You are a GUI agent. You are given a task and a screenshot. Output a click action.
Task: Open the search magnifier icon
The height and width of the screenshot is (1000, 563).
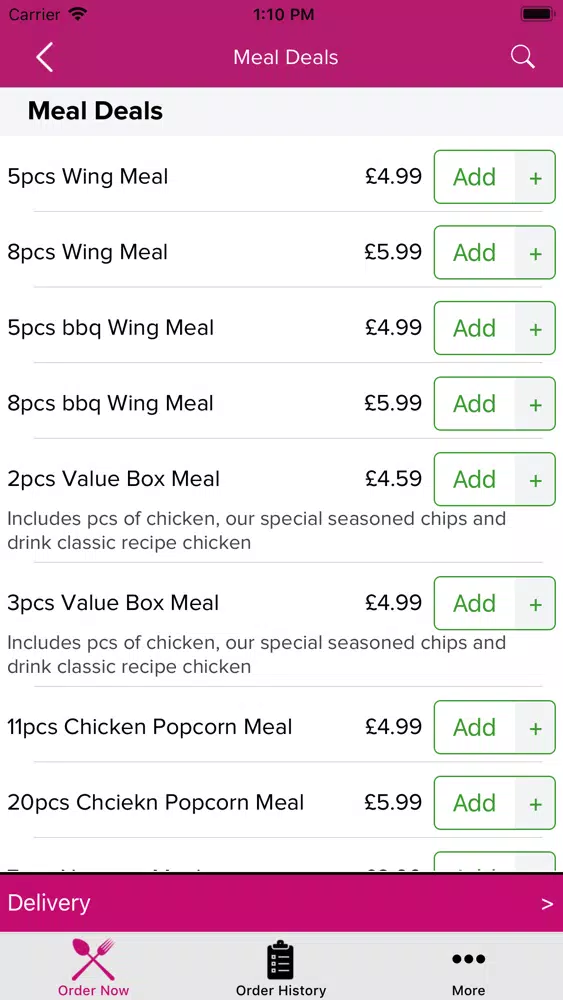(x=522, y=57)
